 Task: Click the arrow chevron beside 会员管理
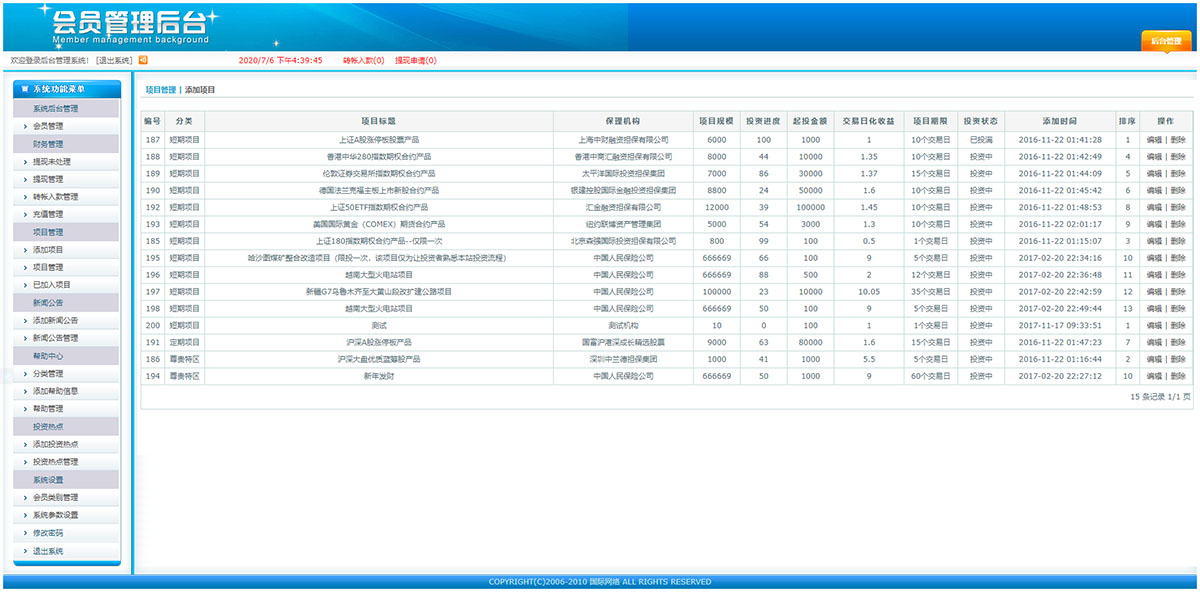click(25, 126)
